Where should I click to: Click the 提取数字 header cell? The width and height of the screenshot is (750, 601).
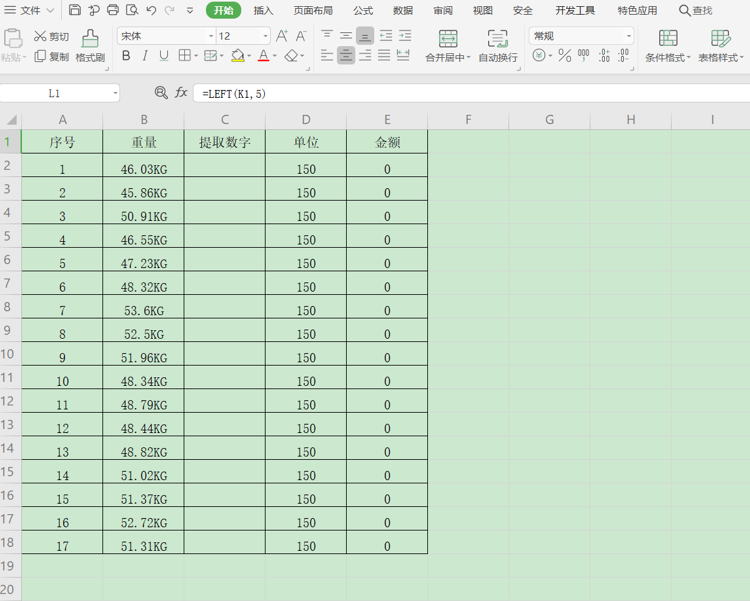tap(225, 142)
